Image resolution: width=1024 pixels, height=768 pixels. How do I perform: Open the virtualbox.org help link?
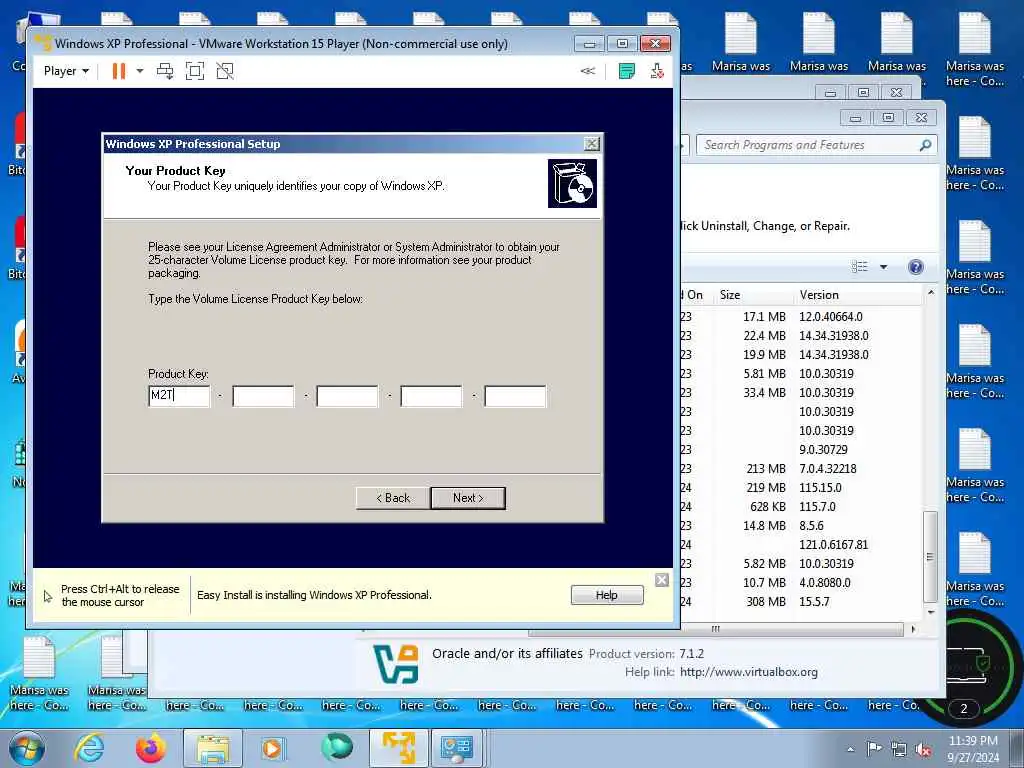(748, 672)
